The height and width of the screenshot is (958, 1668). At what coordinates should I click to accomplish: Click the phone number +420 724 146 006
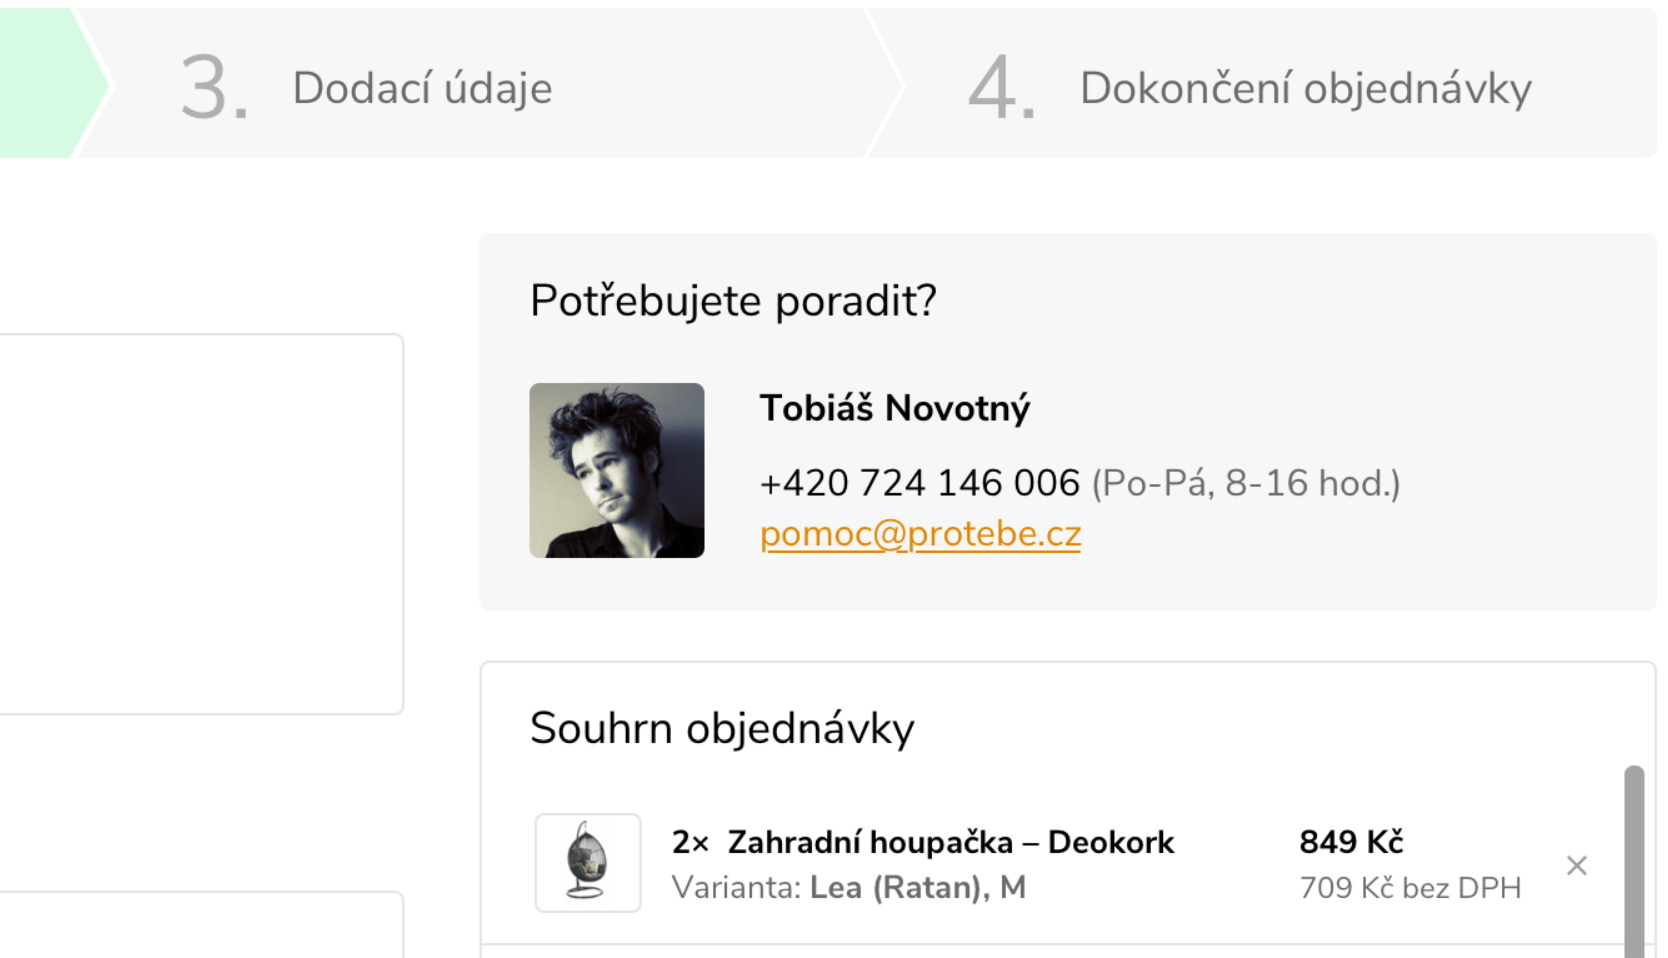pos(920,483)
